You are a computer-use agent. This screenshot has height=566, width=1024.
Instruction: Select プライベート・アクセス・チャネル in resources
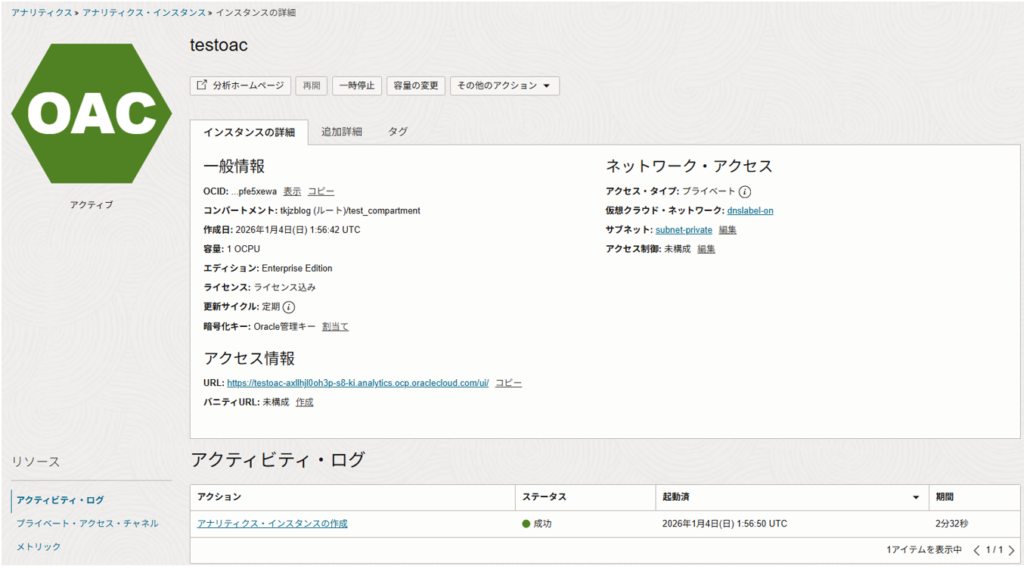click(x=86, y=523)
